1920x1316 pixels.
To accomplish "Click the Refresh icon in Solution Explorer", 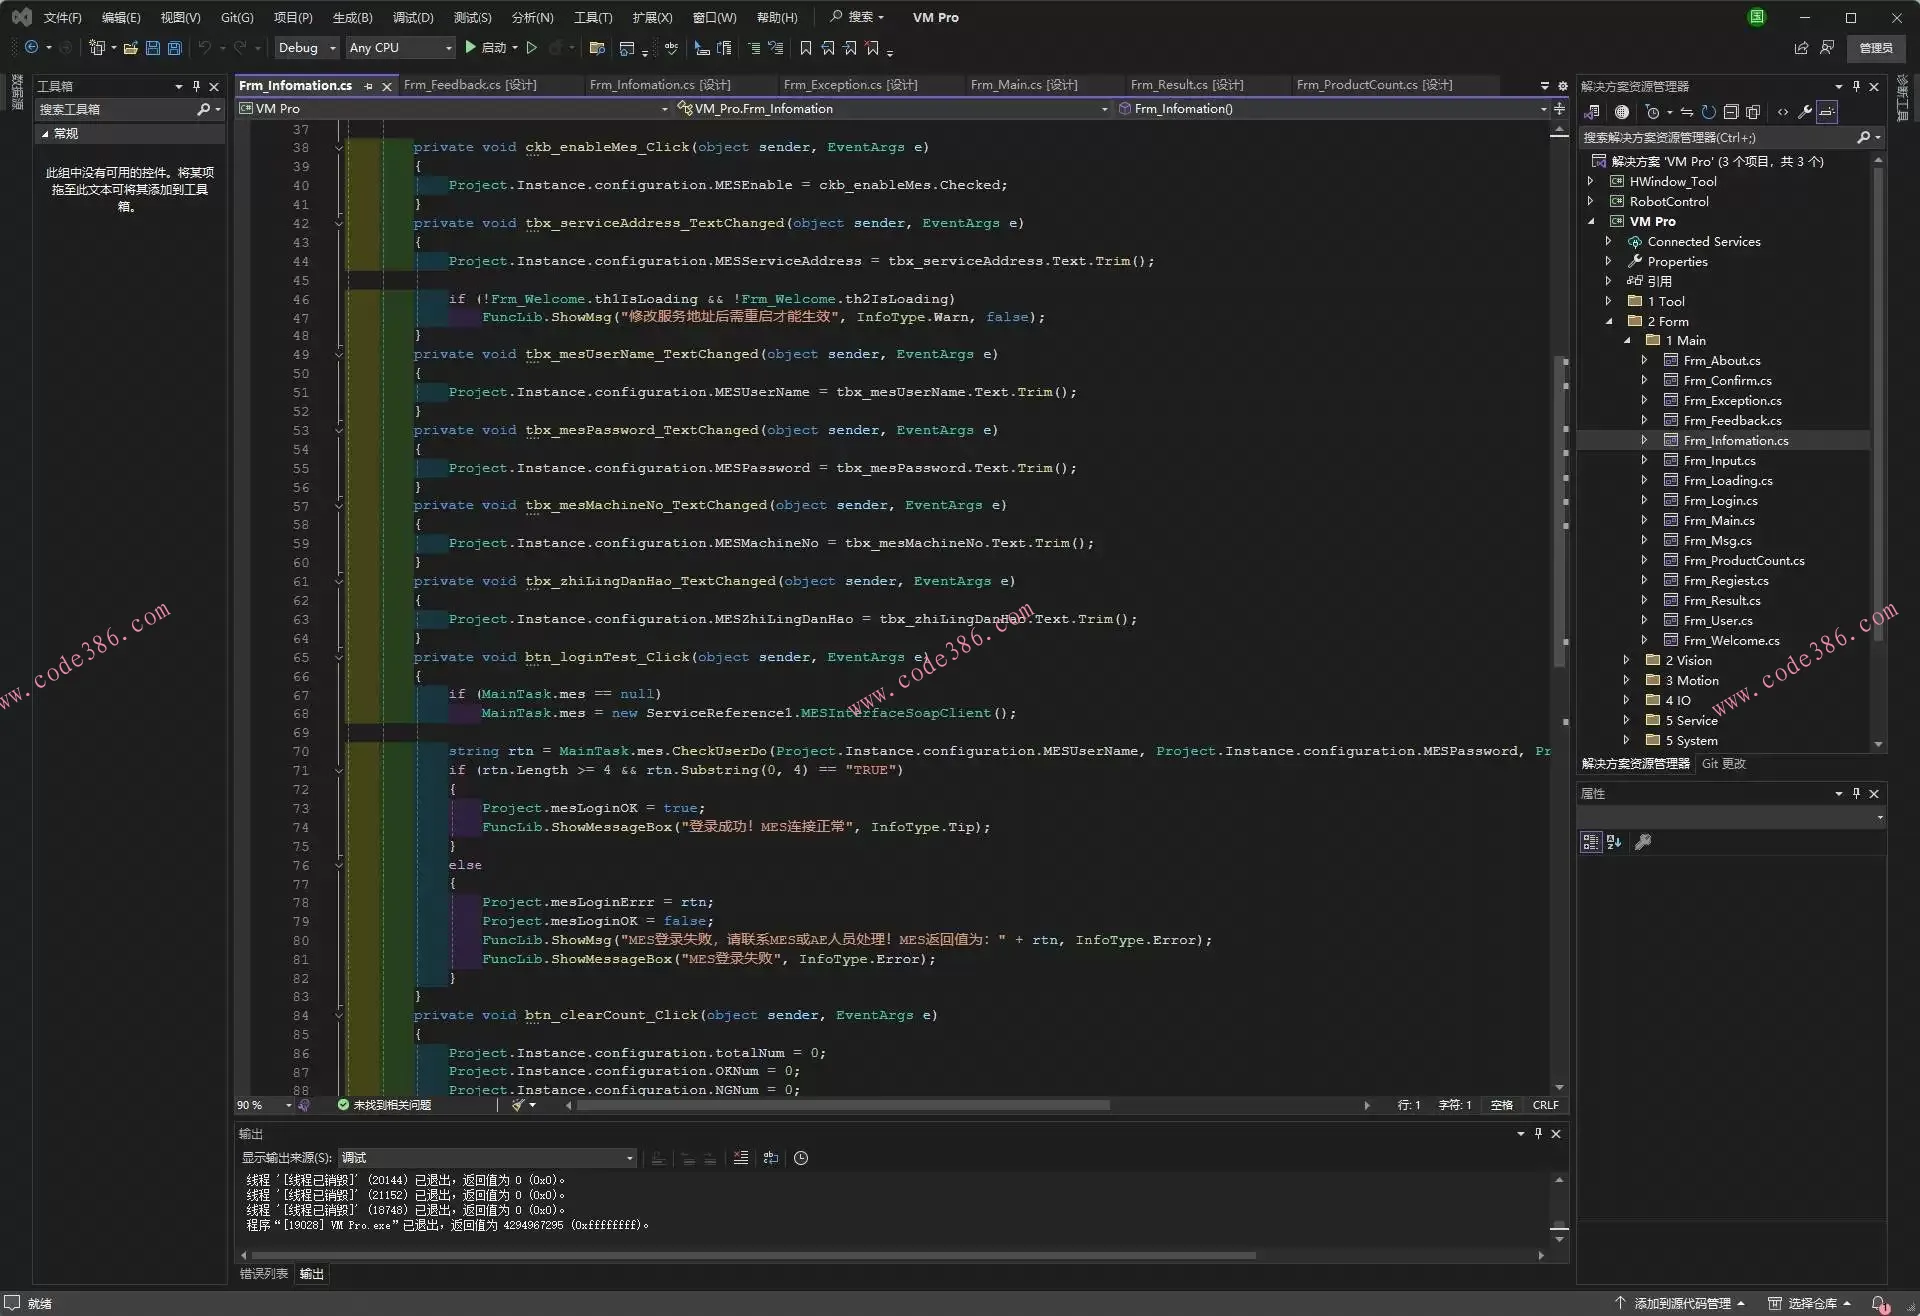I will tap(1709, 112).
